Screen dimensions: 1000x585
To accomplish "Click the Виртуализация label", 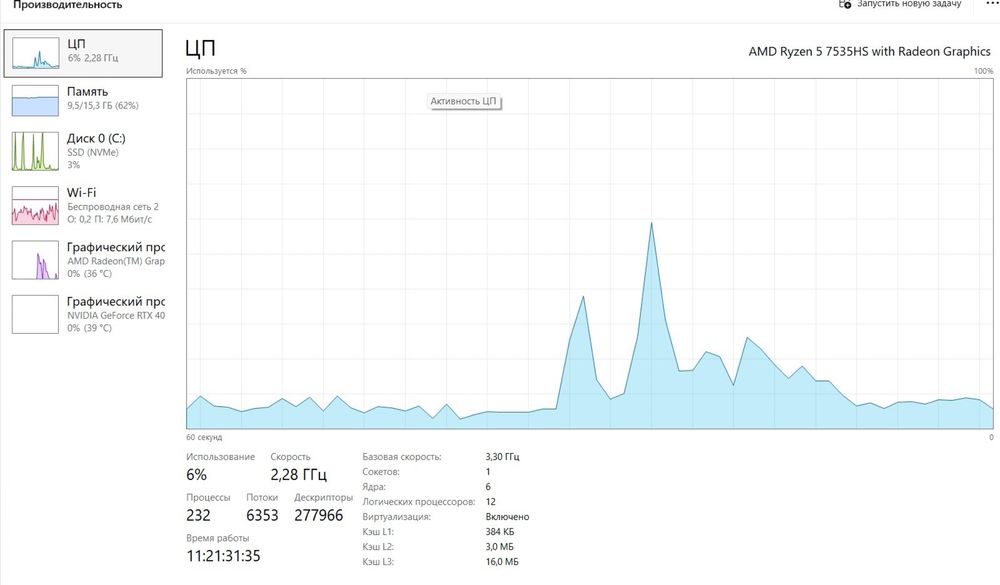I will point(397,517).
